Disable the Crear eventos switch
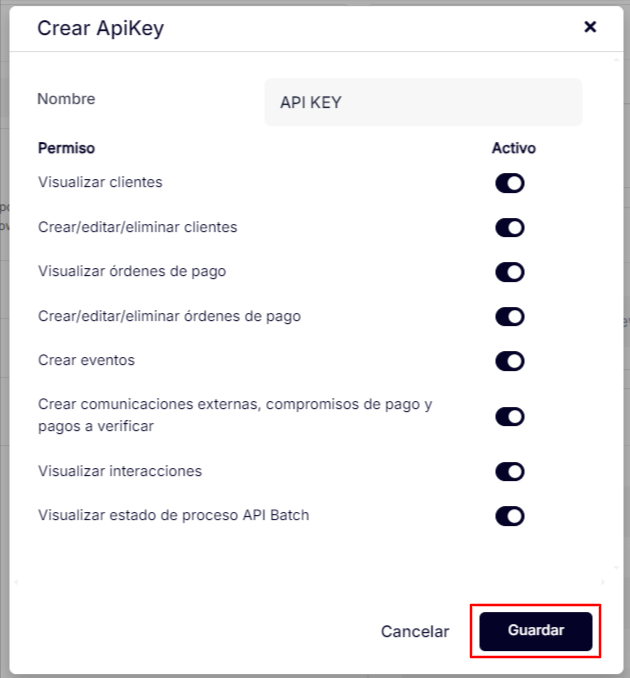 point(510,361)
